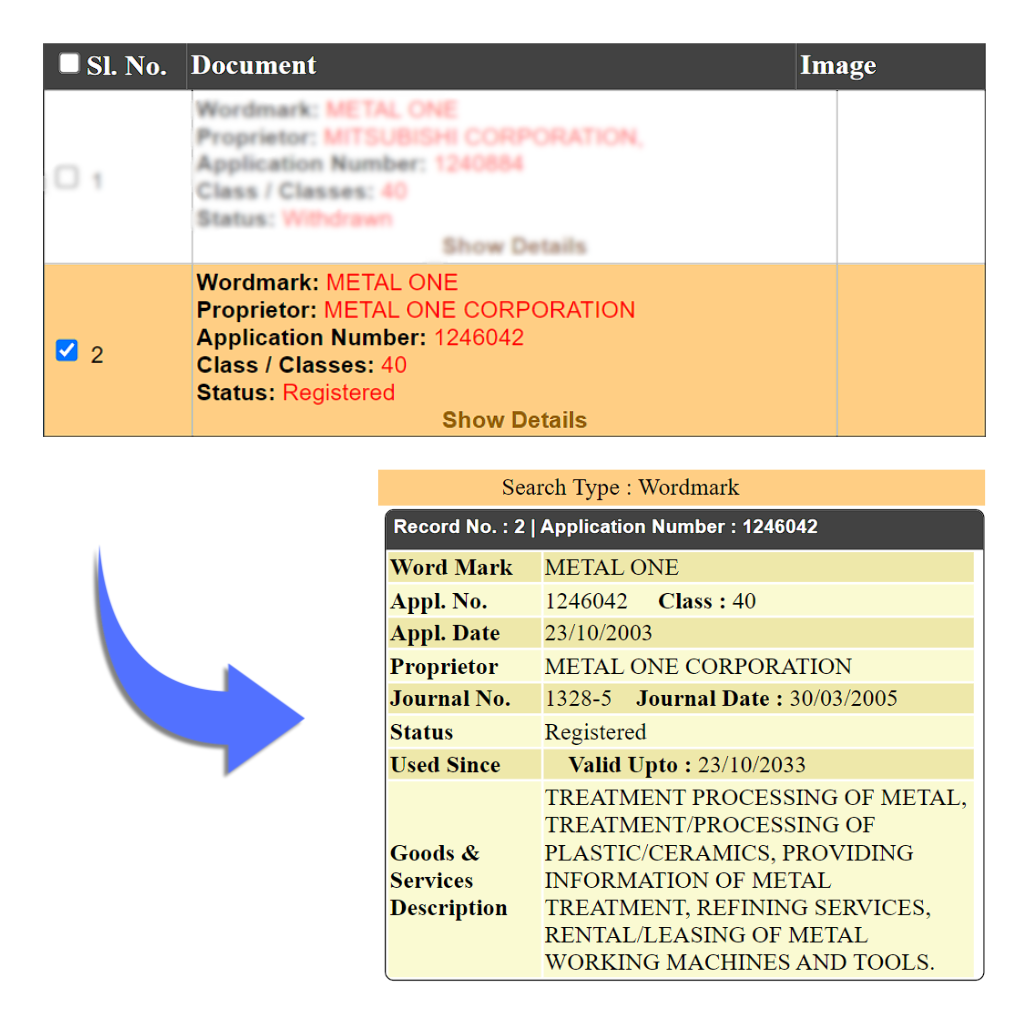Click the empty Image cell of row 2
This screenshot has height=1024, width=1024.
click(x=910, y=350)
